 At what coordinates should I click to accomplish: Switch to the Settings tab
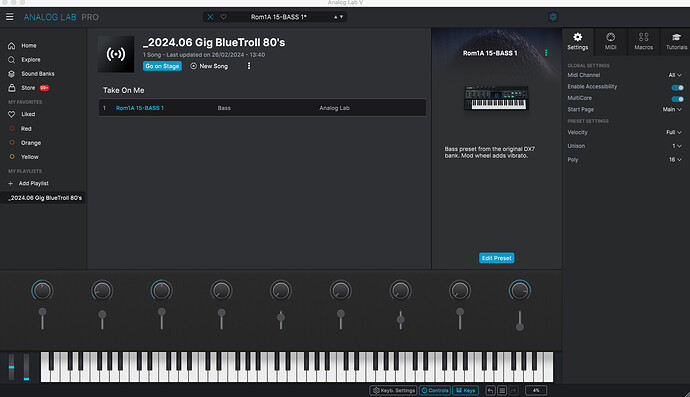(x=577, y=41)
